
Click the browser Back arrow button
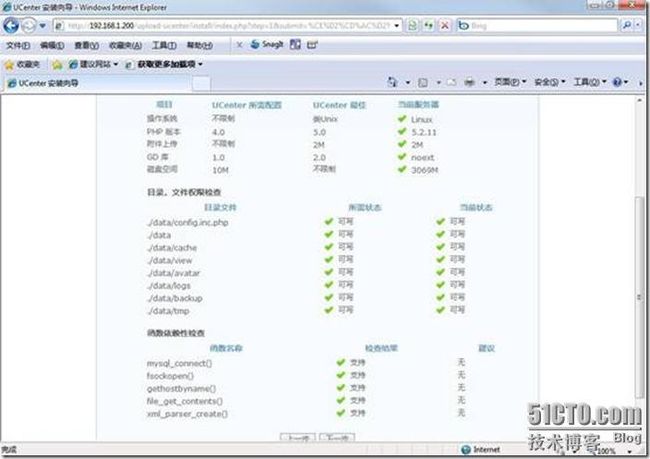[11, 26]
